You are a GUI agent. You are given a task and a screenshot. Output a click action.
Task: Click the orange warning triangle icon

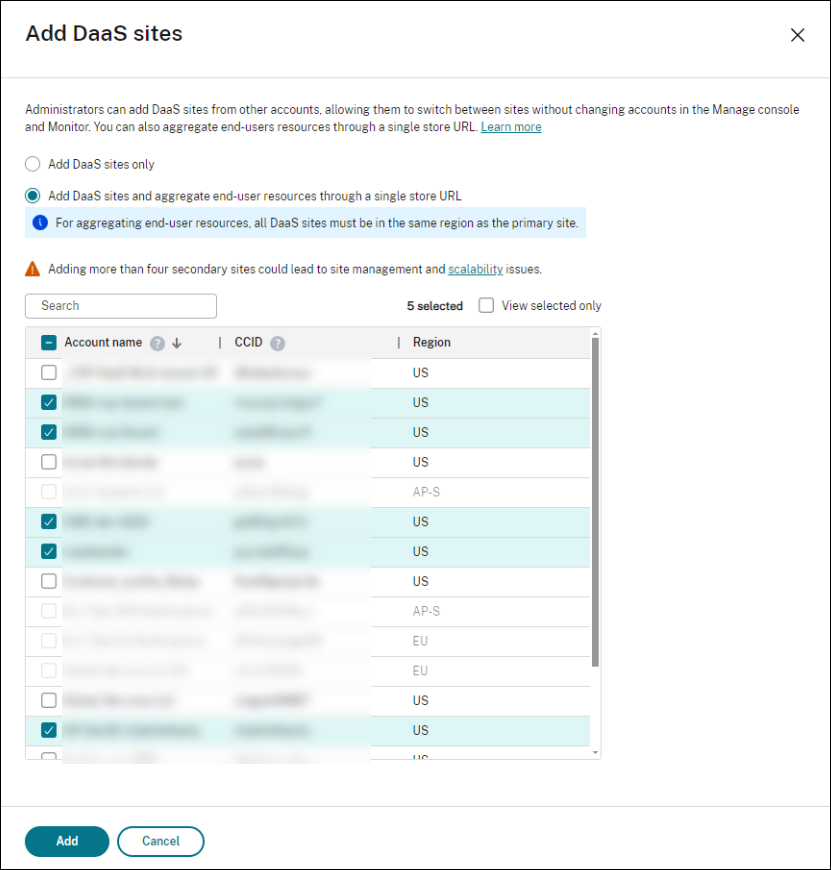pos(33,269)
